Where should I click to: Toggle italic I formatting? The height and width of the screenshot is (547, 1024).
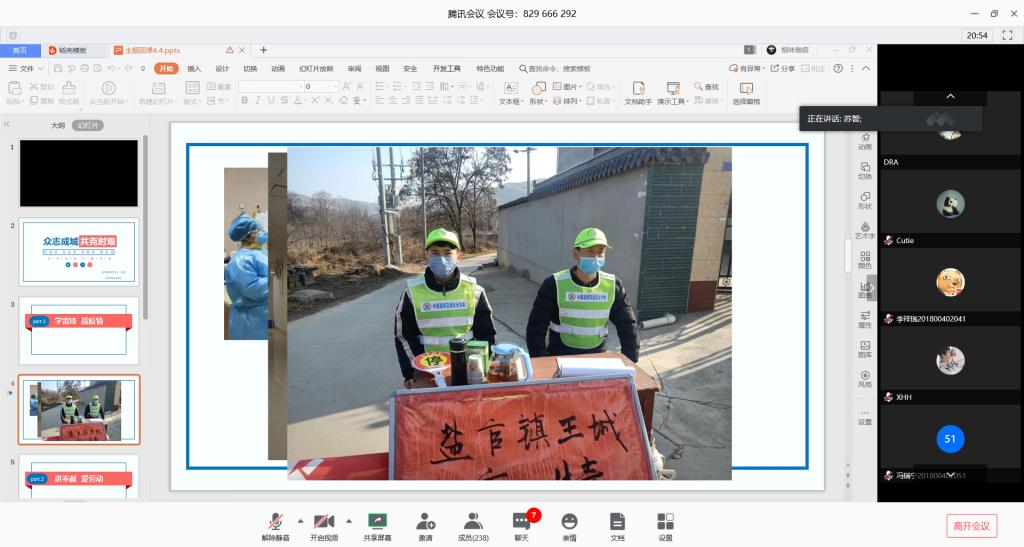258,101
